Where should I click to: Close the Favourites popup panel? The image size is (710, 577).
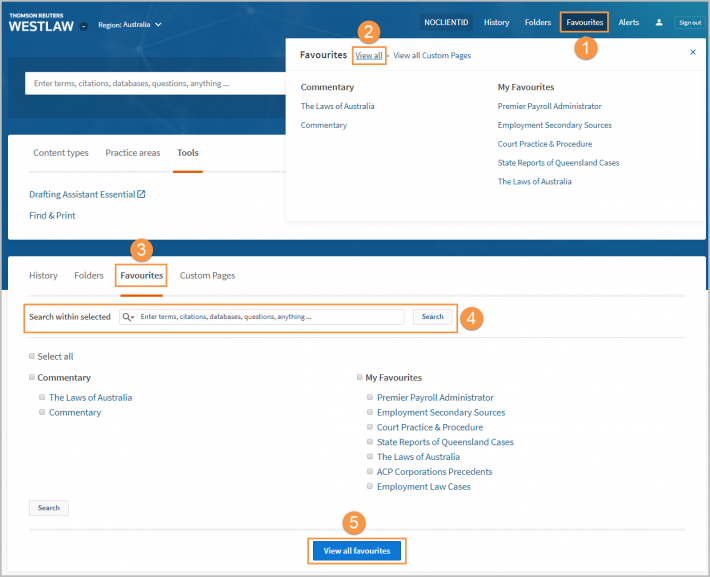coord(692,52)
